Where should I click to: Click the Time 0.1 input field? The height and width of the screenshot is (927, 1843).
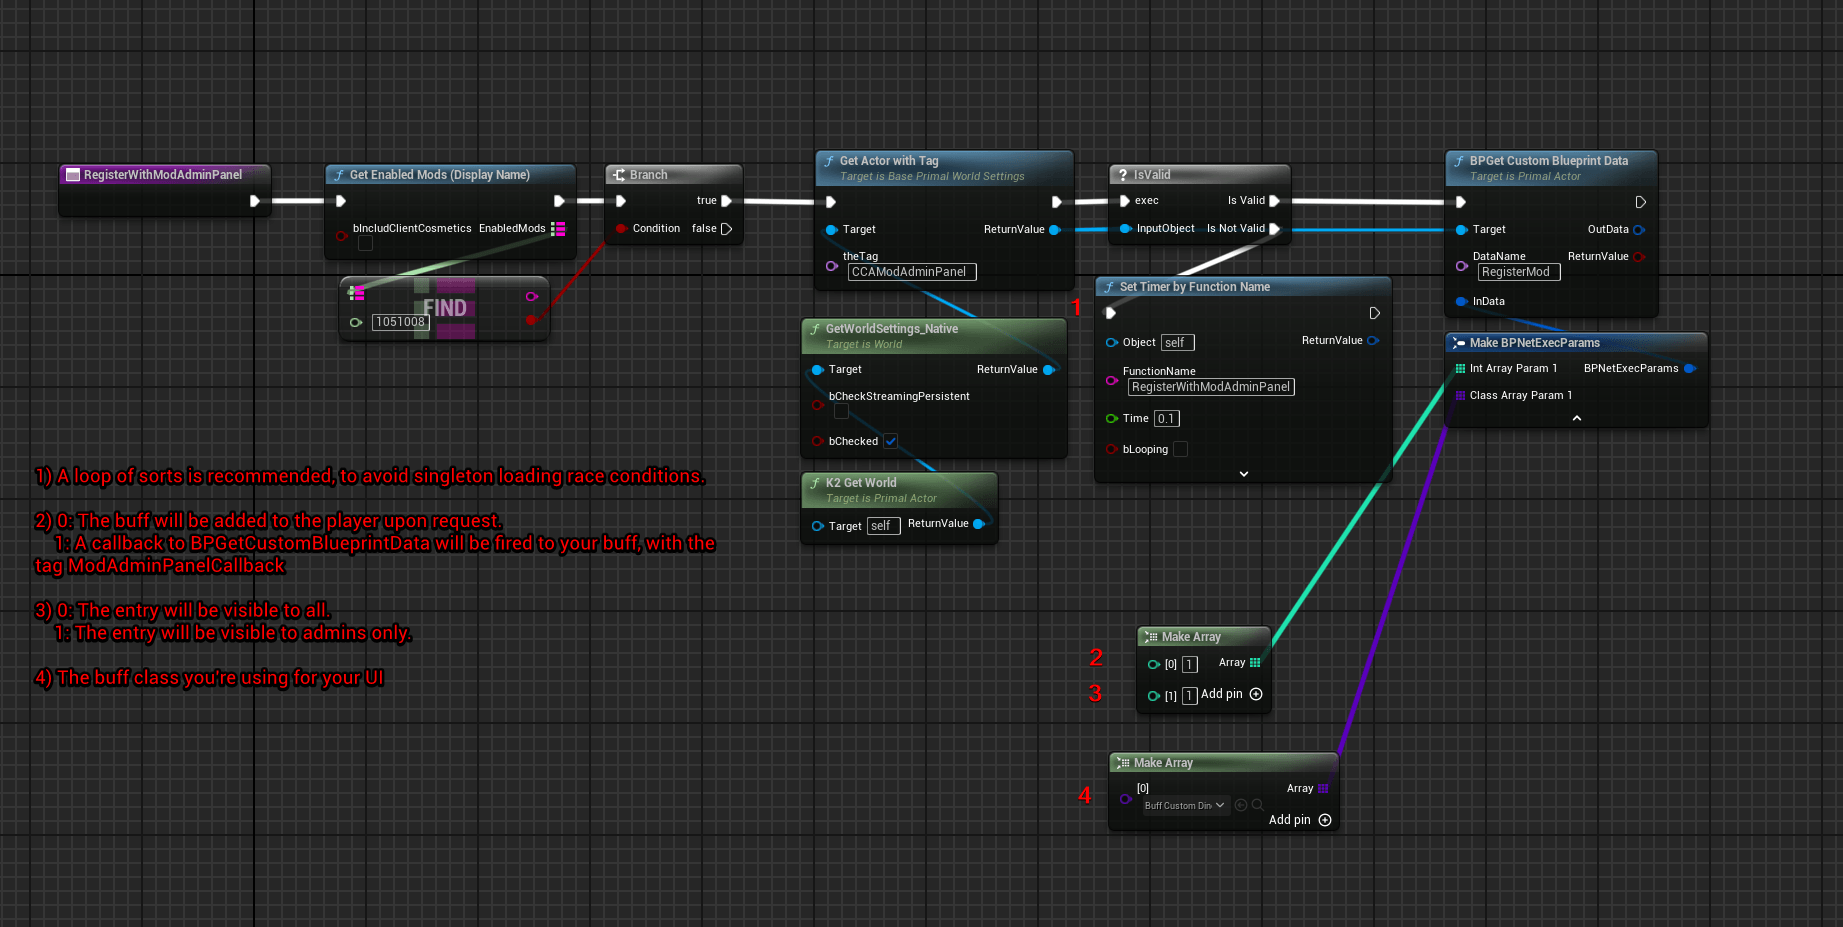(x=1166, y=418)
